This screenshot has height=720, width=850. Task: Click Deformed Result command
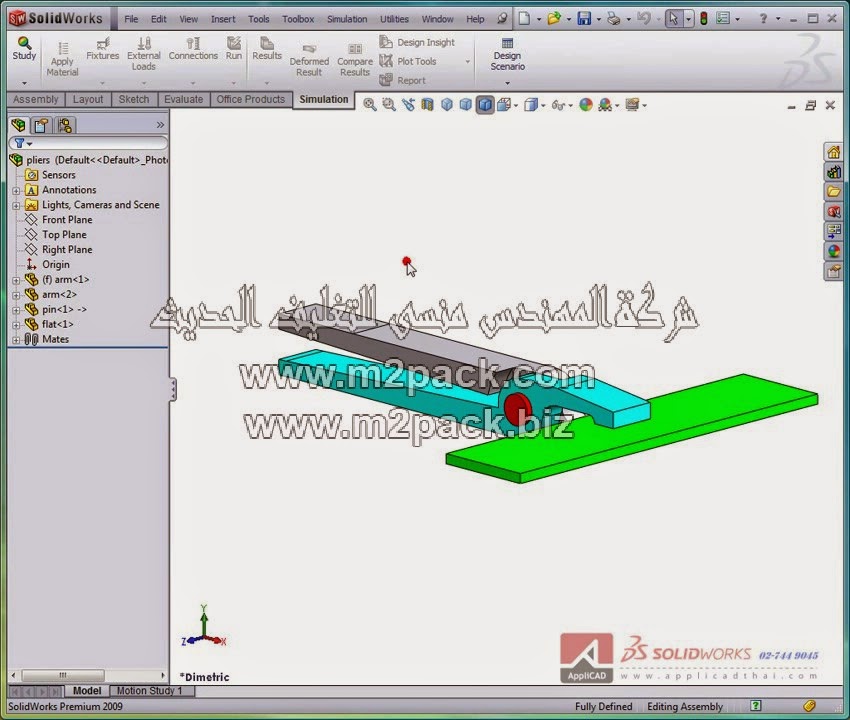(x=309, y=60)
